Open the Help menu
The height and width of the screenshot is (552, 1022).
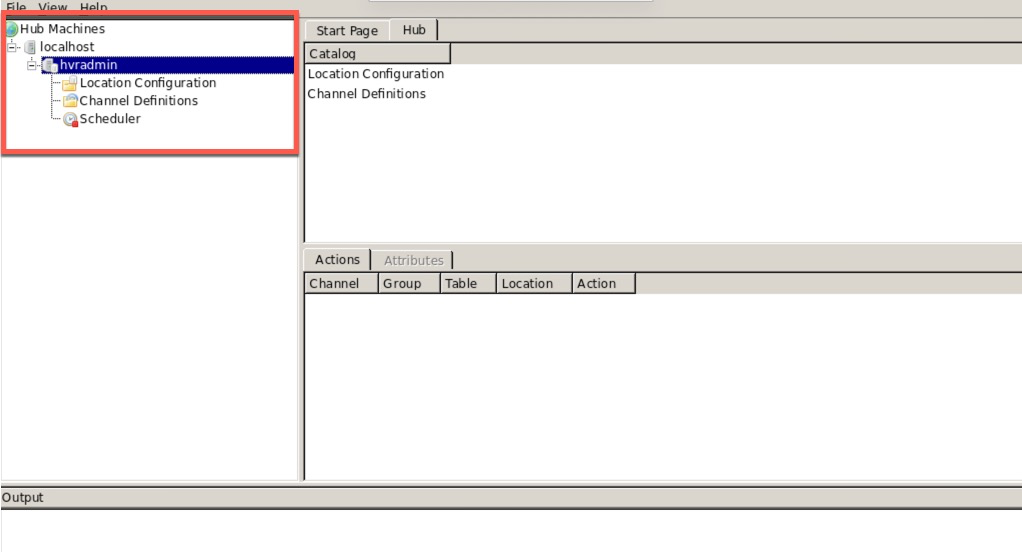[93, 7]
